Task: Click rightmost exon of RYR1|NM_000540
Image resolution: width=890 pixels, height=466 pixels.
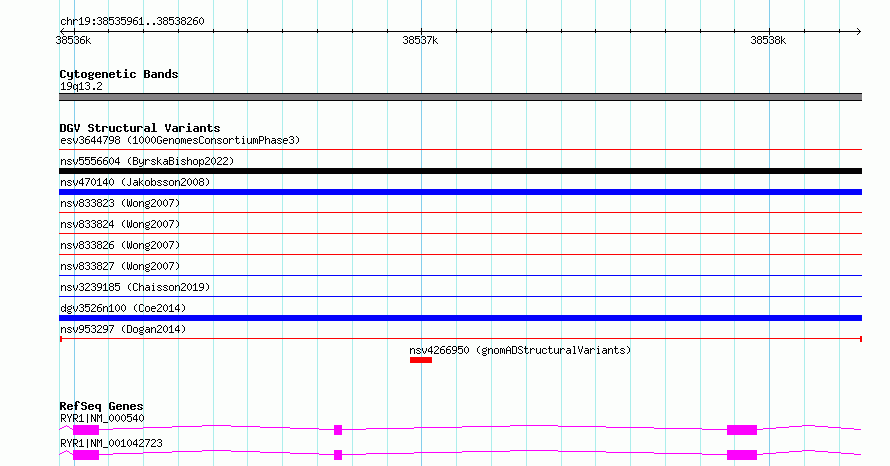Action: (742, 430)
